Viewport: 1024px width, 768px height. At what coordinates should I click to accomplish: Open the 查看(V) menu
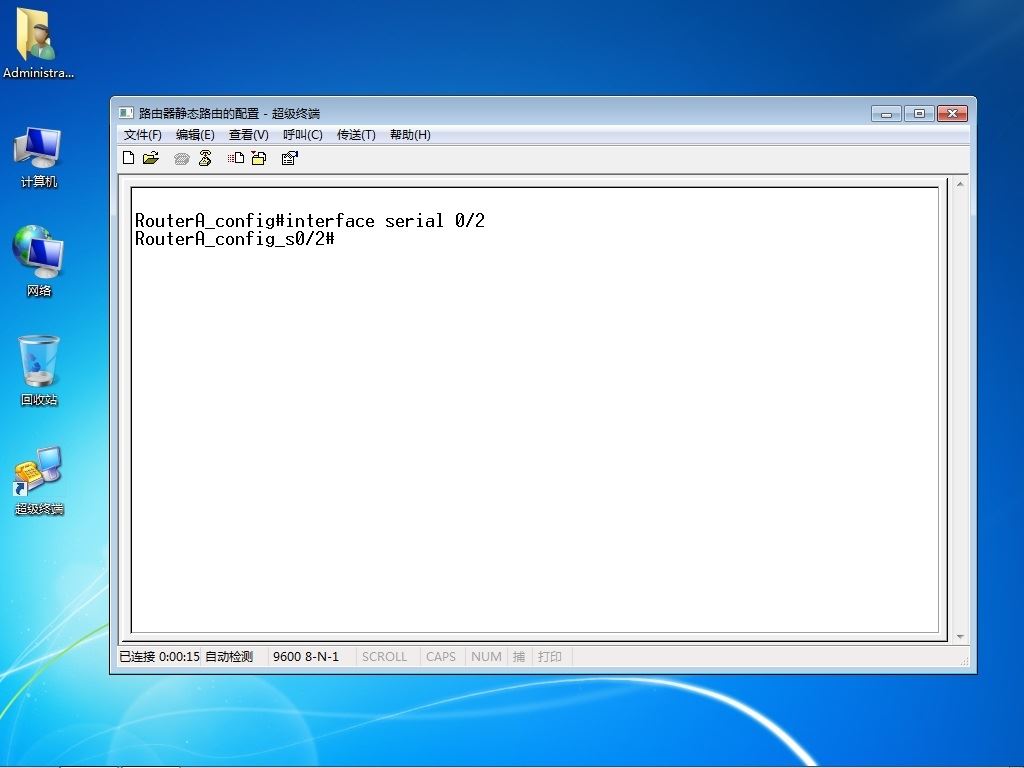(249, 135)
